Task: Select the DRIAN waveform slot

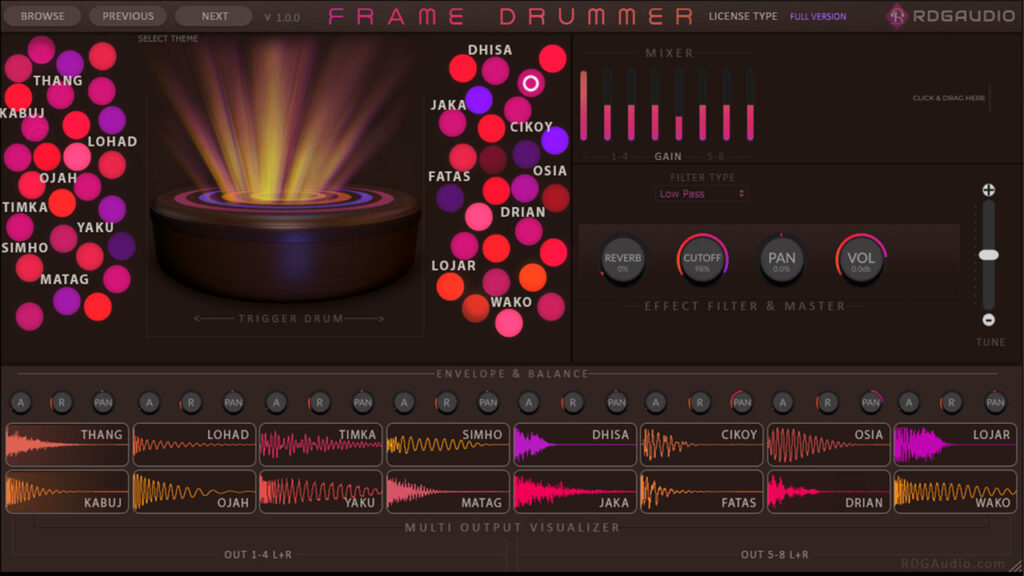Action: [828, 492]
